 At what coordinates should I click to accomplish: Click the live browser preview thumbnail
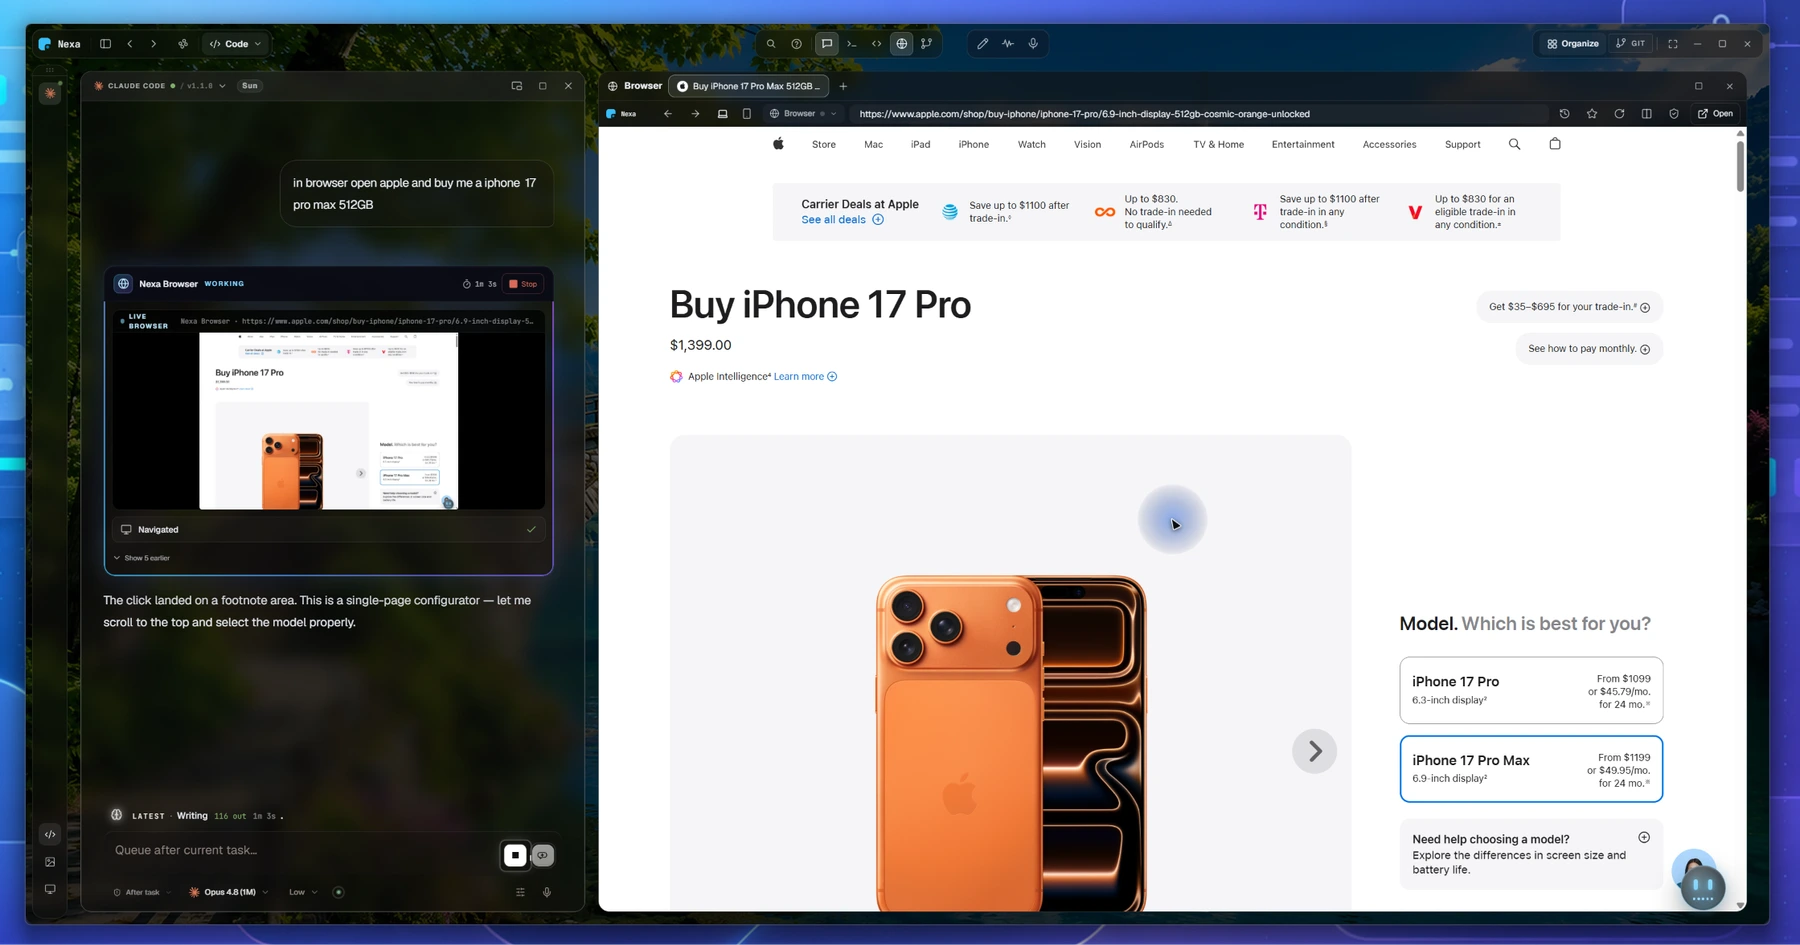(329, 420)
